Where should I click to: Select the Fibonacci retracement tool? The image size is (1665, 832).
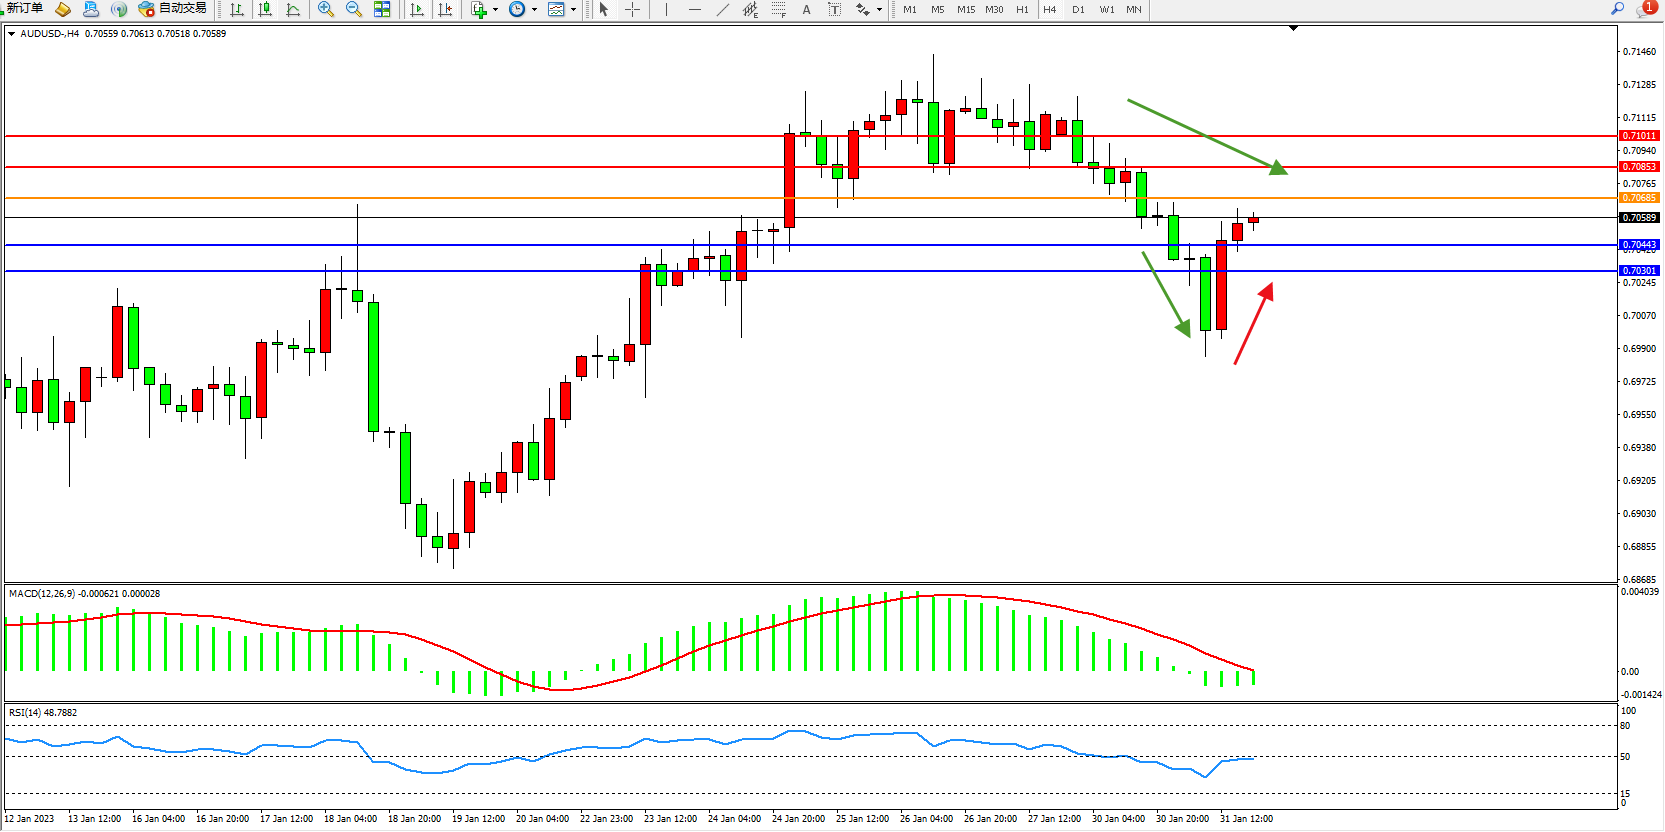click(779, 9)
